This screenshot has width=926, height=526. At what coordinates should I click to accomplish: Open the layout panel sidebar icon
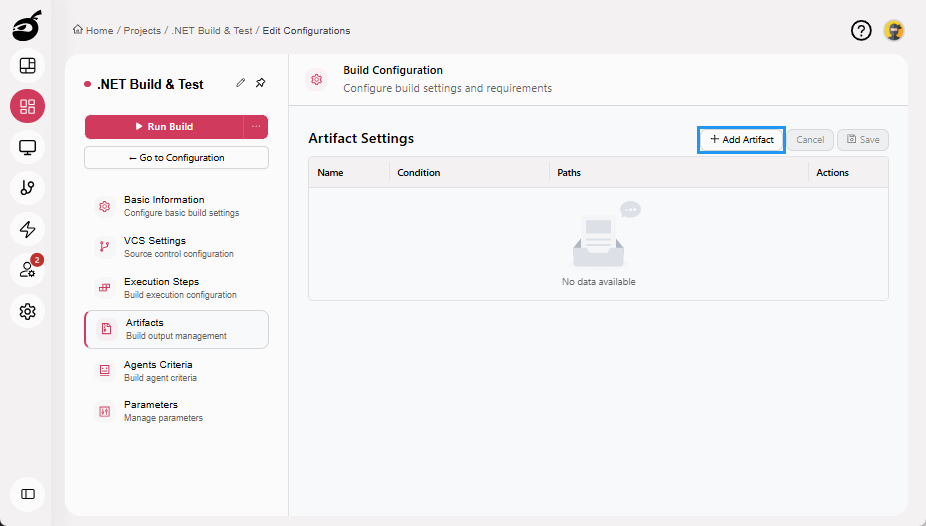(x=27, y=66)
